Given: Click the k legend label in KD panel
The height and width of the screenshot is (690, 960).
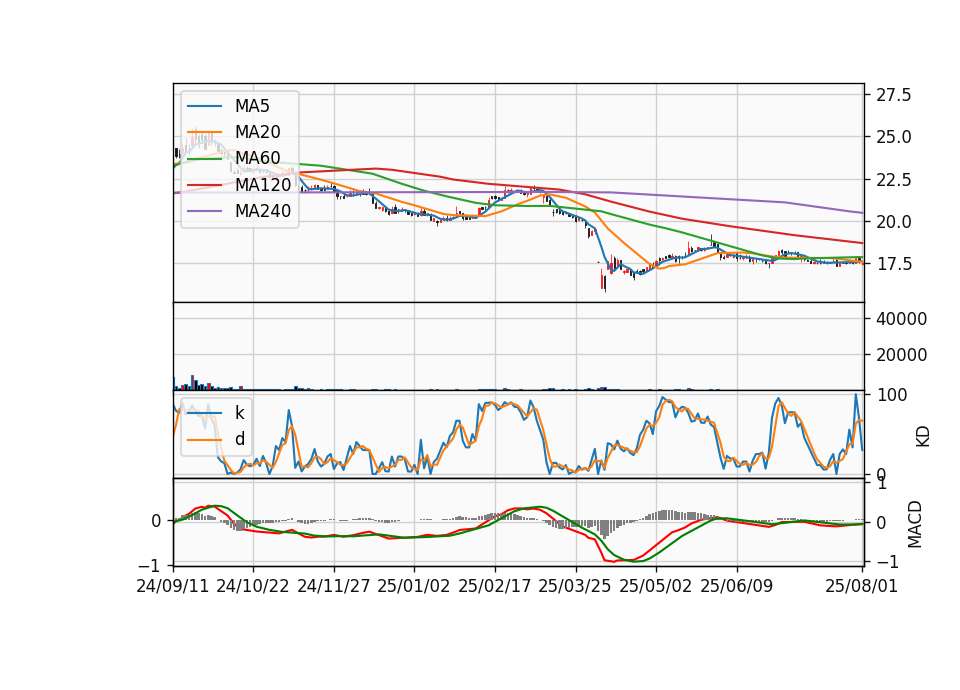Looking at the screenshot, I should (239, 413).
